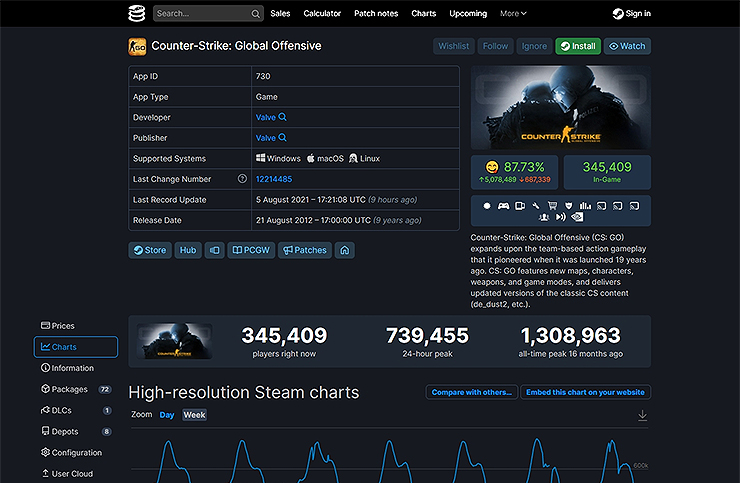
Task: Open the Information sidebar section
Action: 67,368
